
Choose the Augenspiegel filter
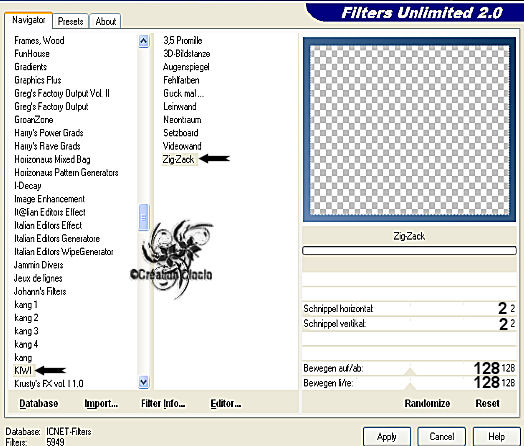[x=186, y=67]
